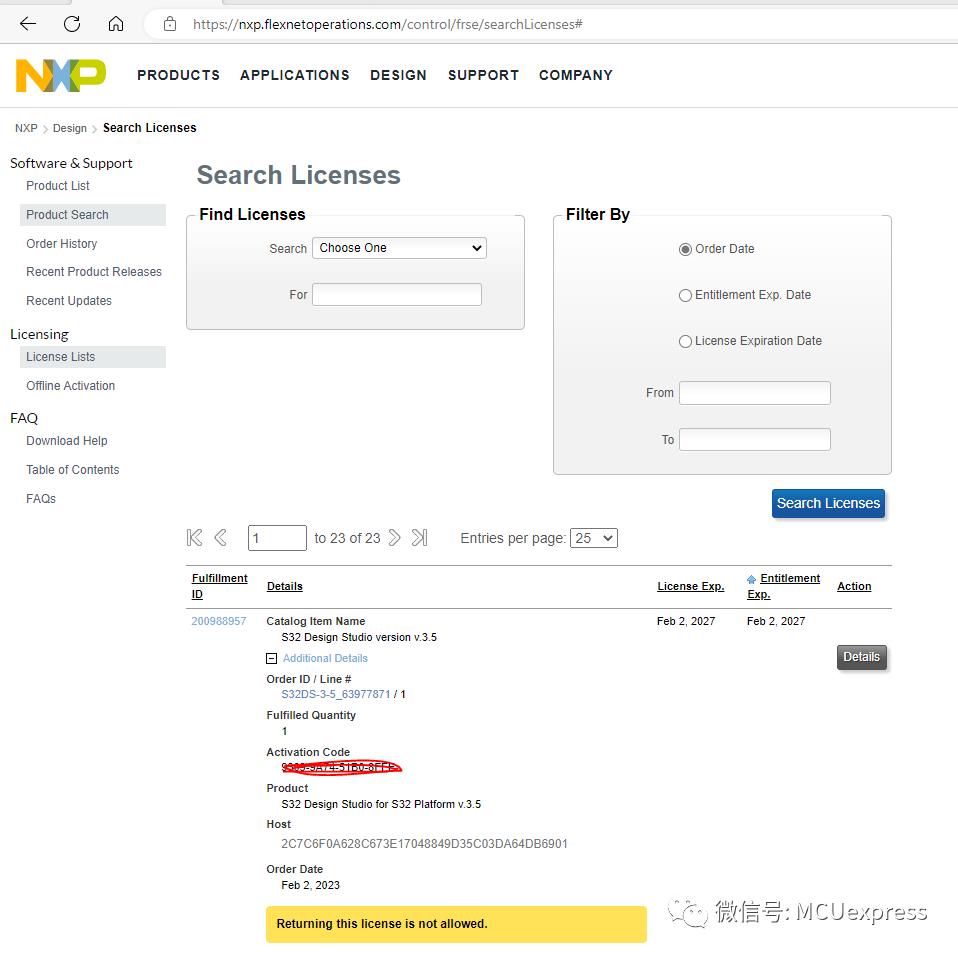
Task: Click the Entitlement Exp. sort arrow icon
Action: (x=751, y=579)
